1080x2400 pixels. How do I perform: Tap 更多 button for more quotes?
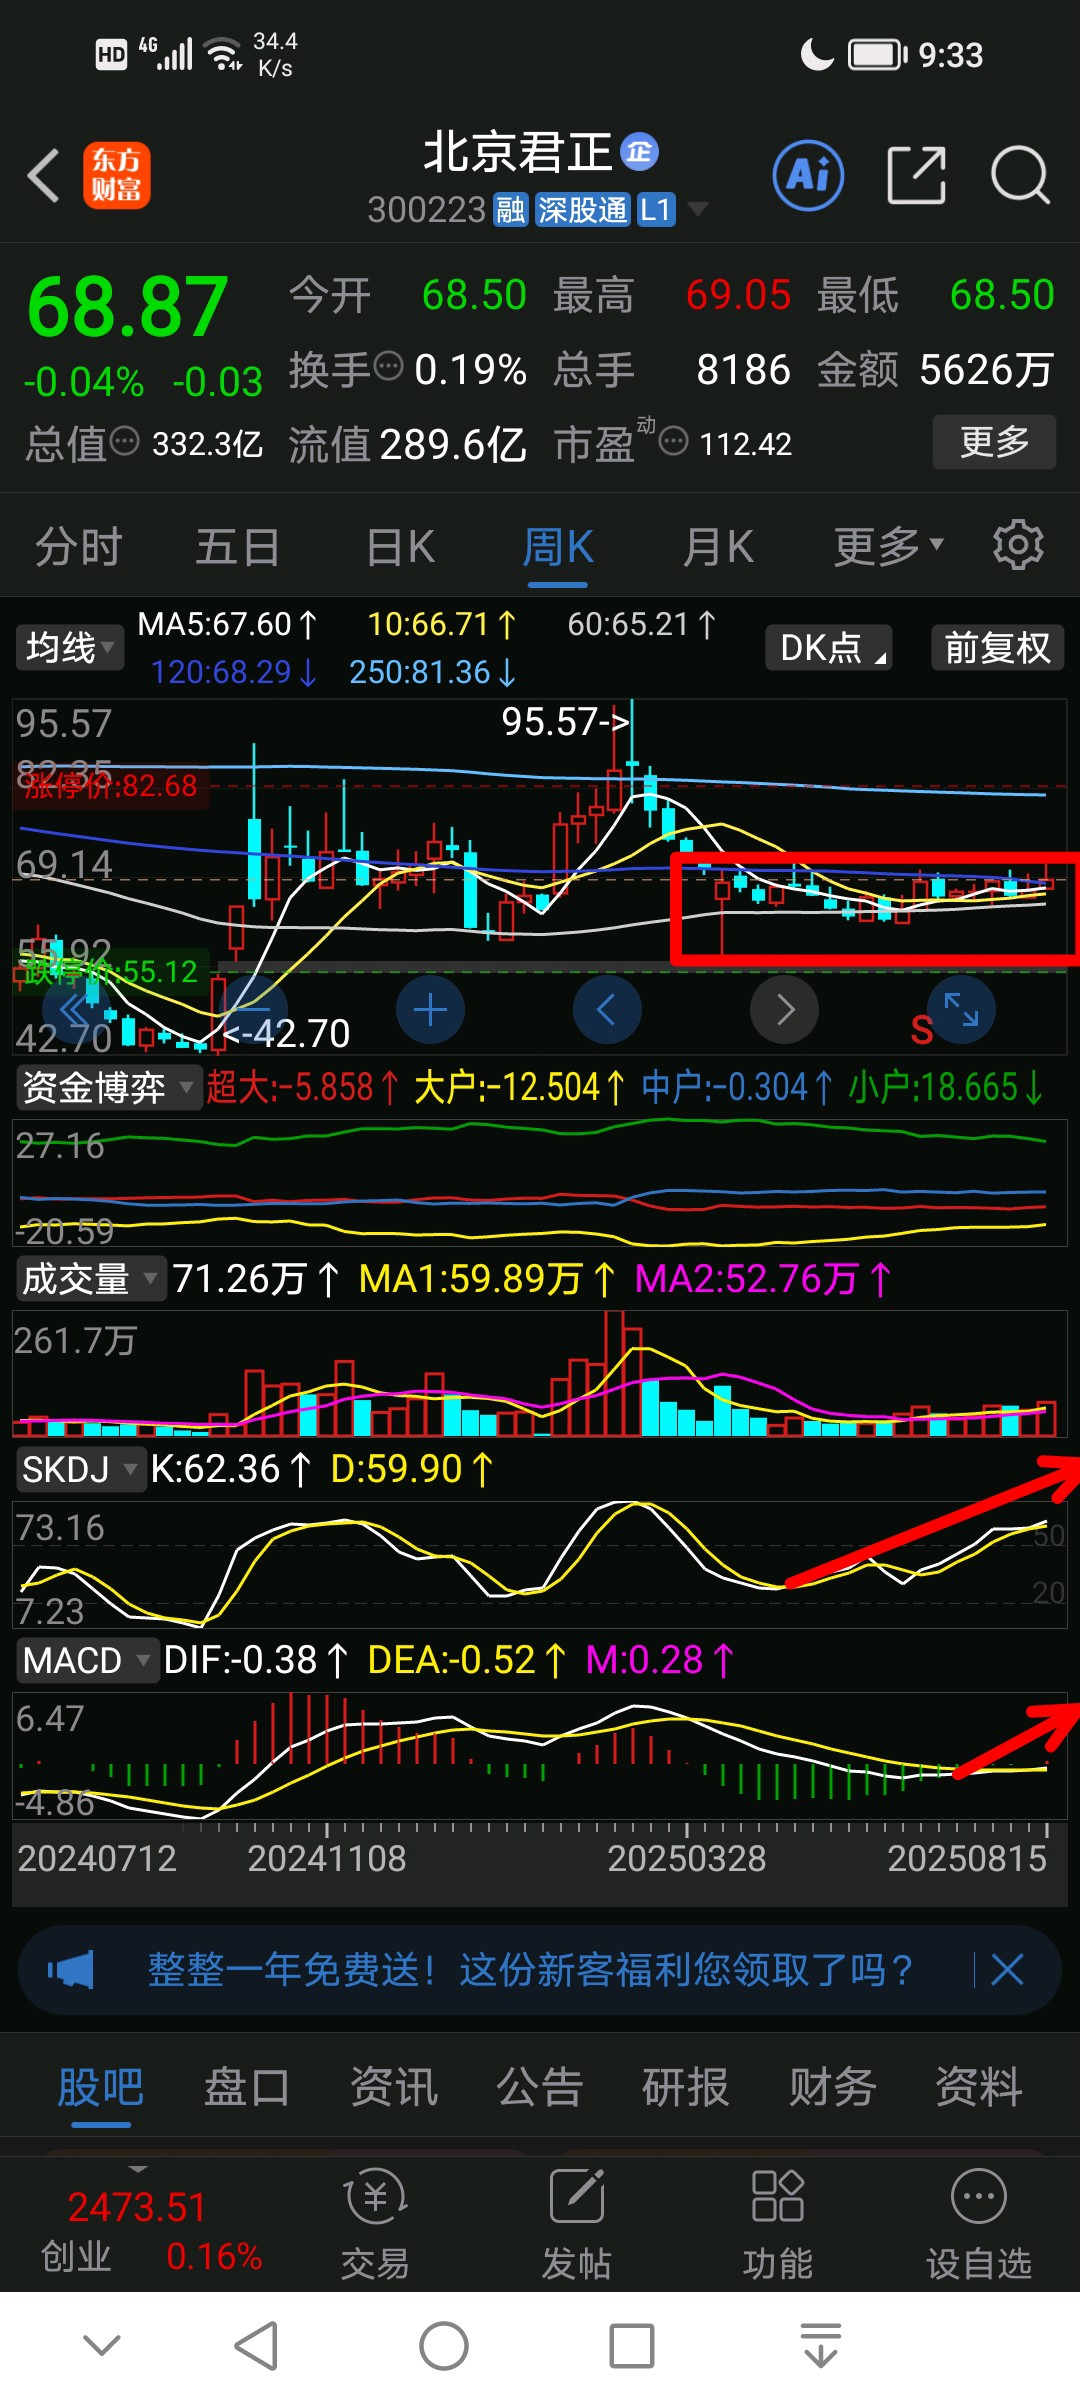[994, 441]
